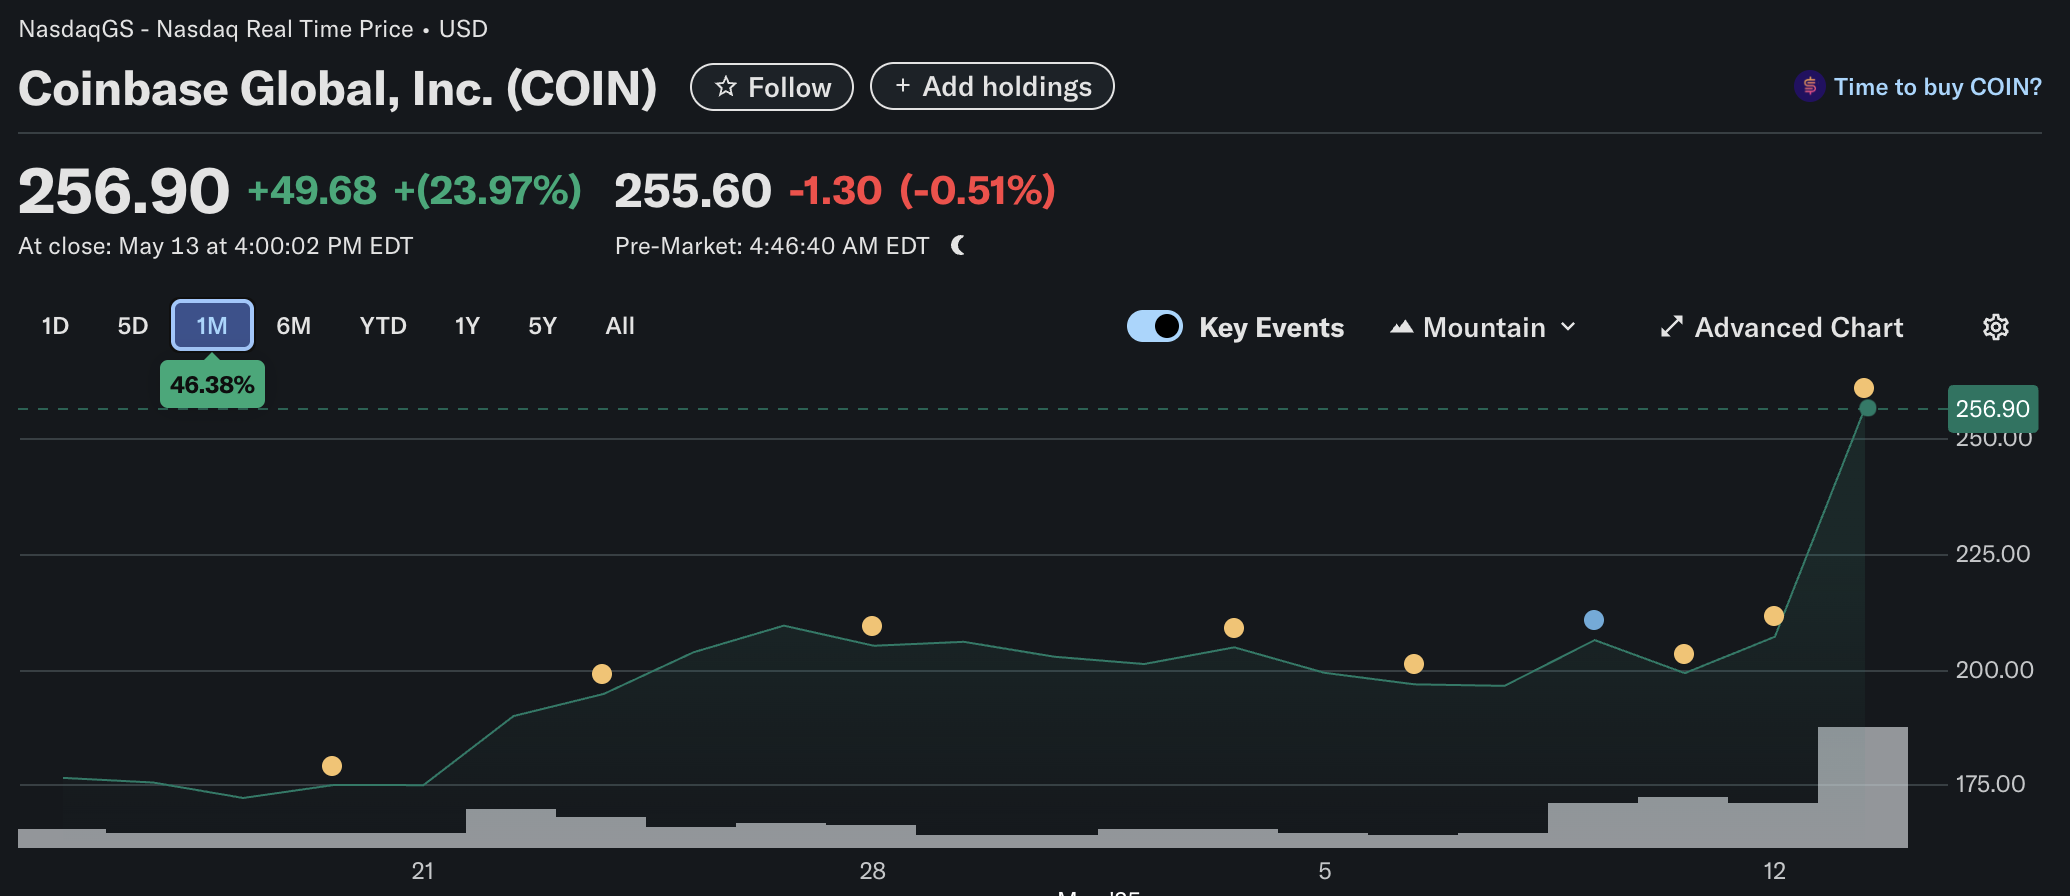This screenshot has width=2070, height=896.
Task: Select the 1M time range
Action: [212, 326]
